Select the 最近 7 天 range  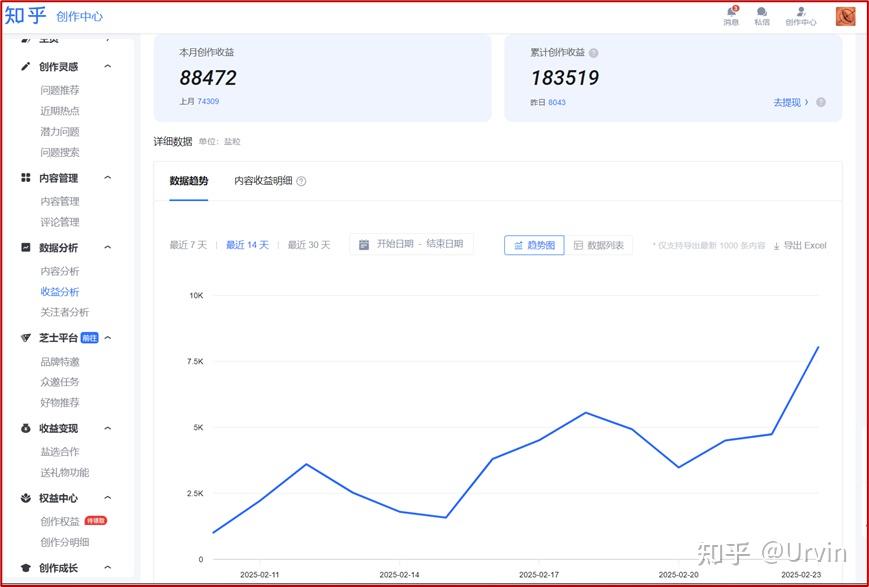click(x=188, y=245)
